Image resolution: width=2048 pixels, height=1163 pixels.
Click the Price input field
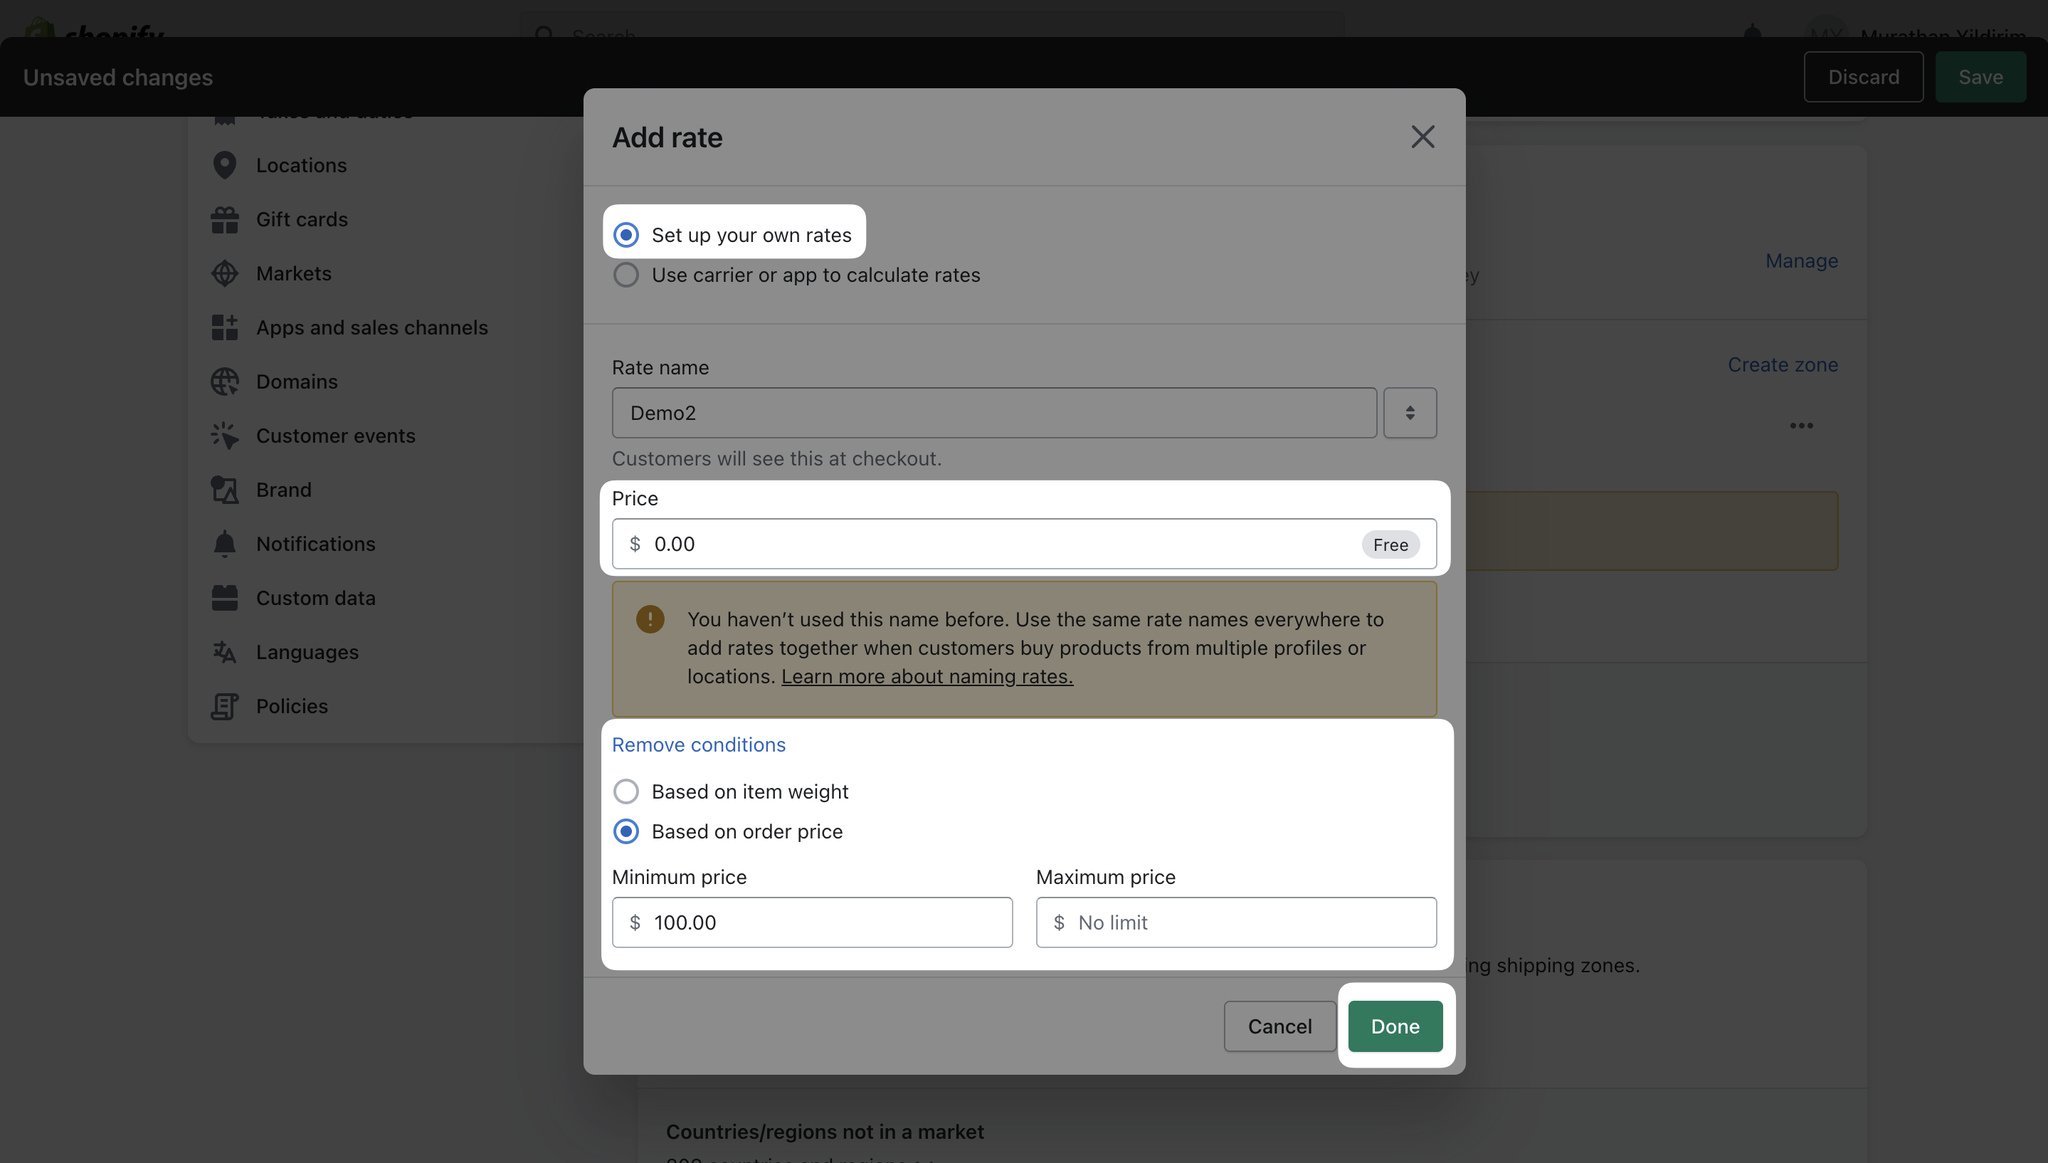pyautogui.click(x=1024, y=544)
